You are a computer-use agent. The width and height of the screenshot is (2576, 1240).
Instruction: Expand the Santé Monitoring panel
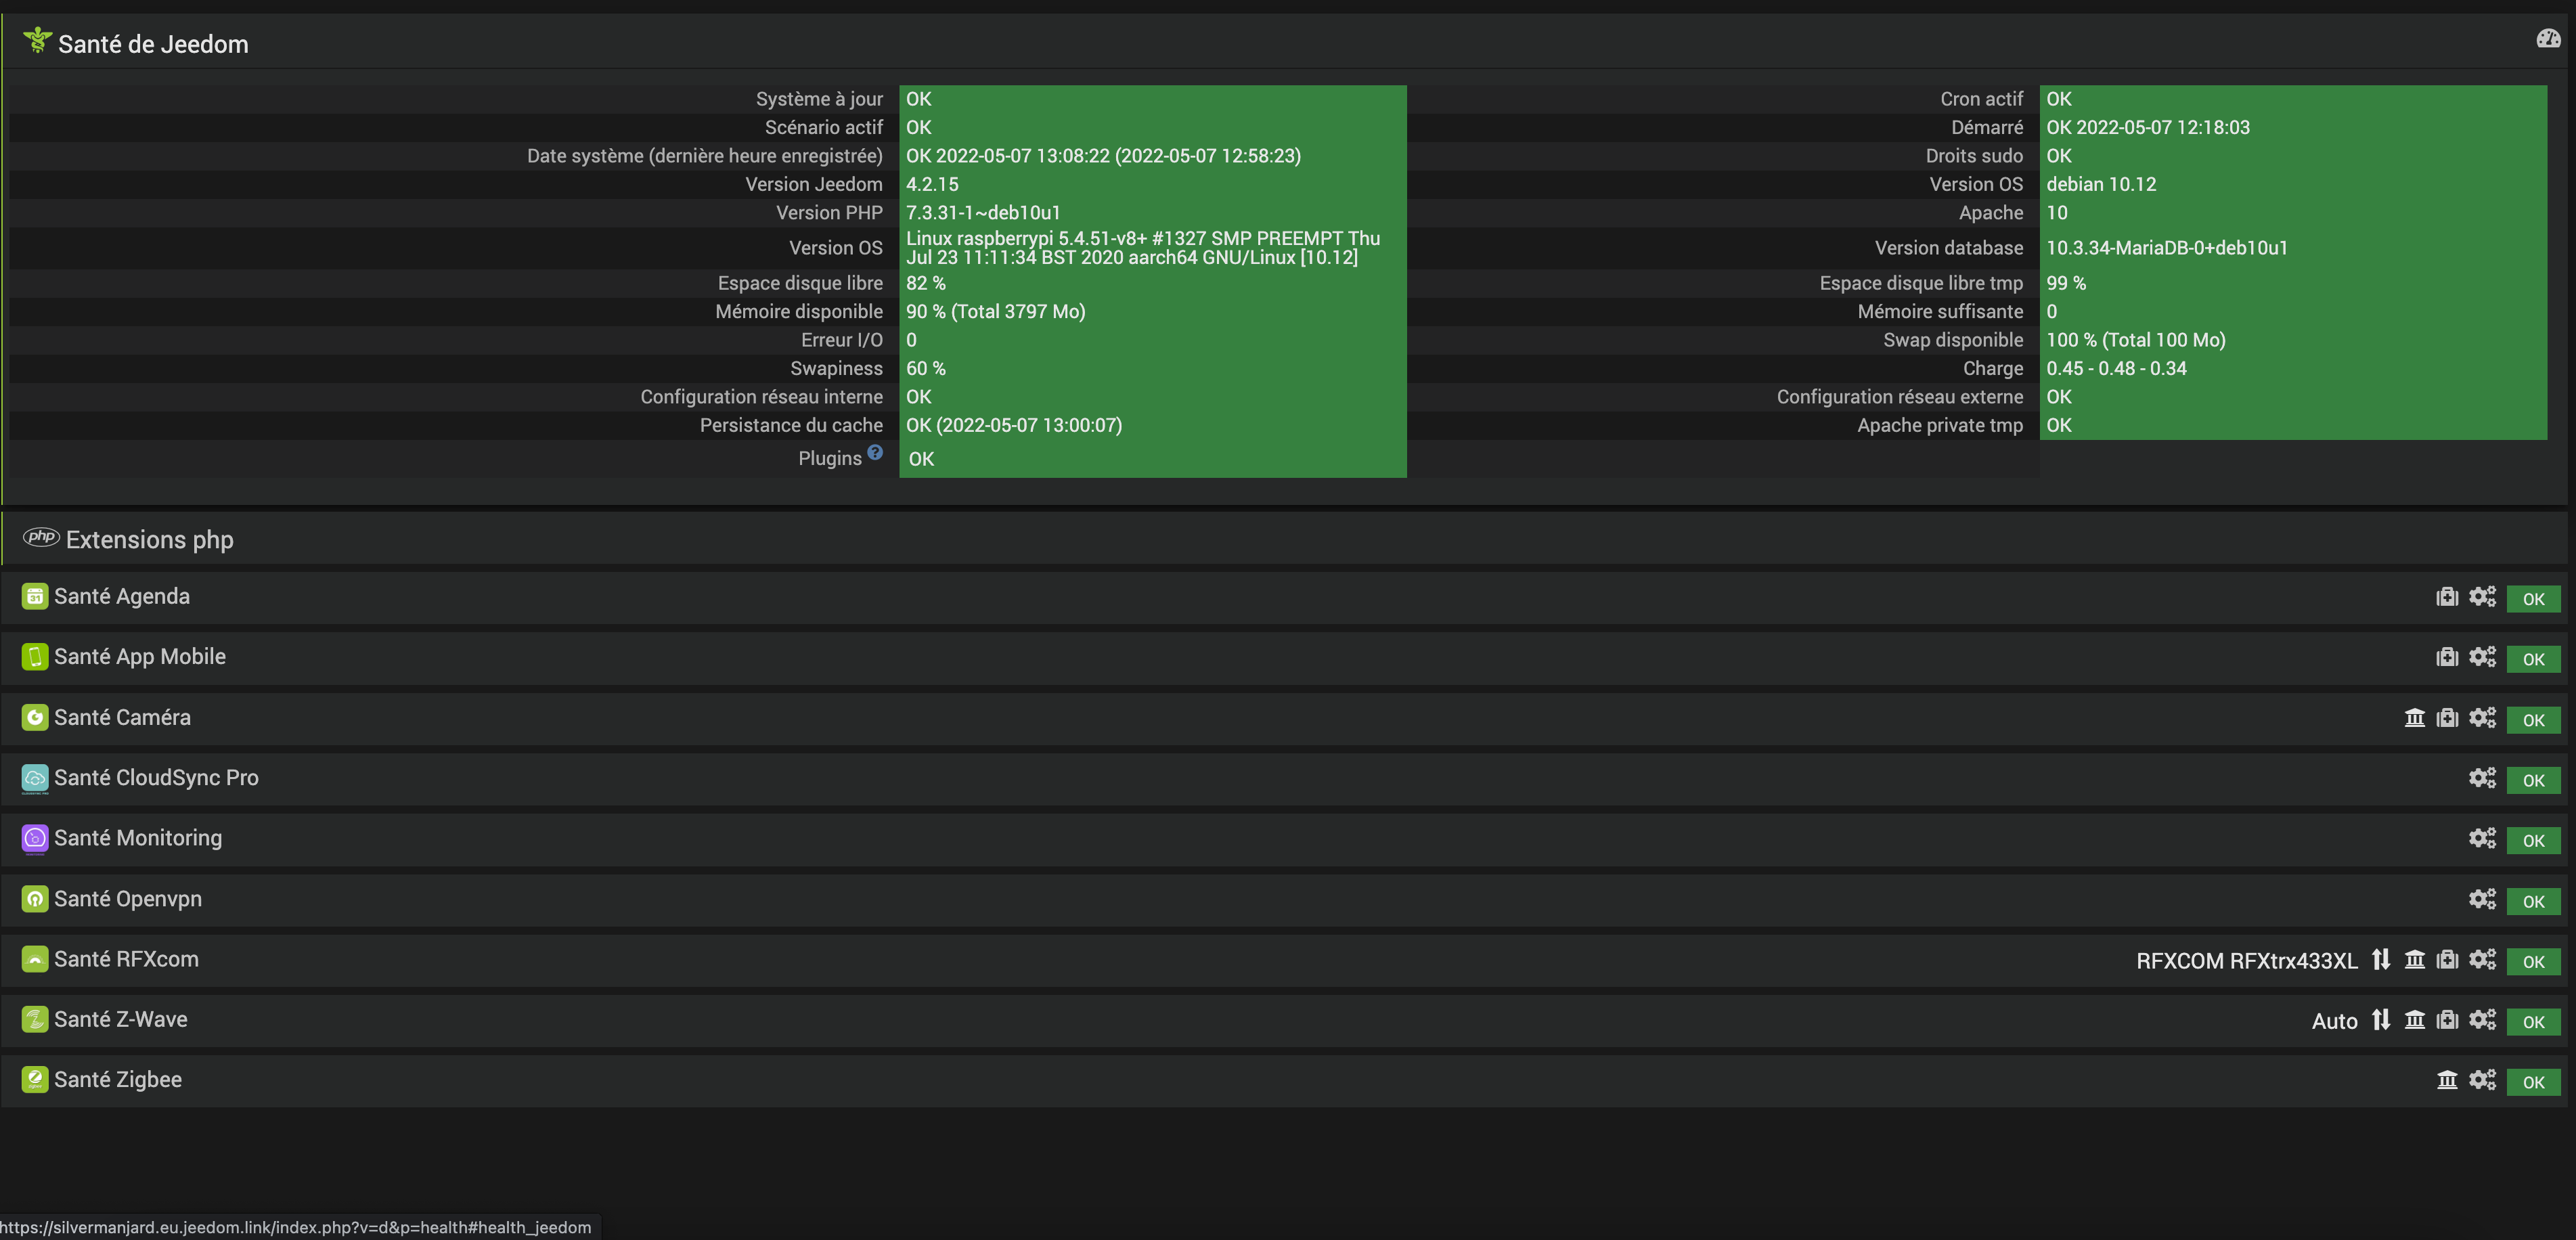138,838
